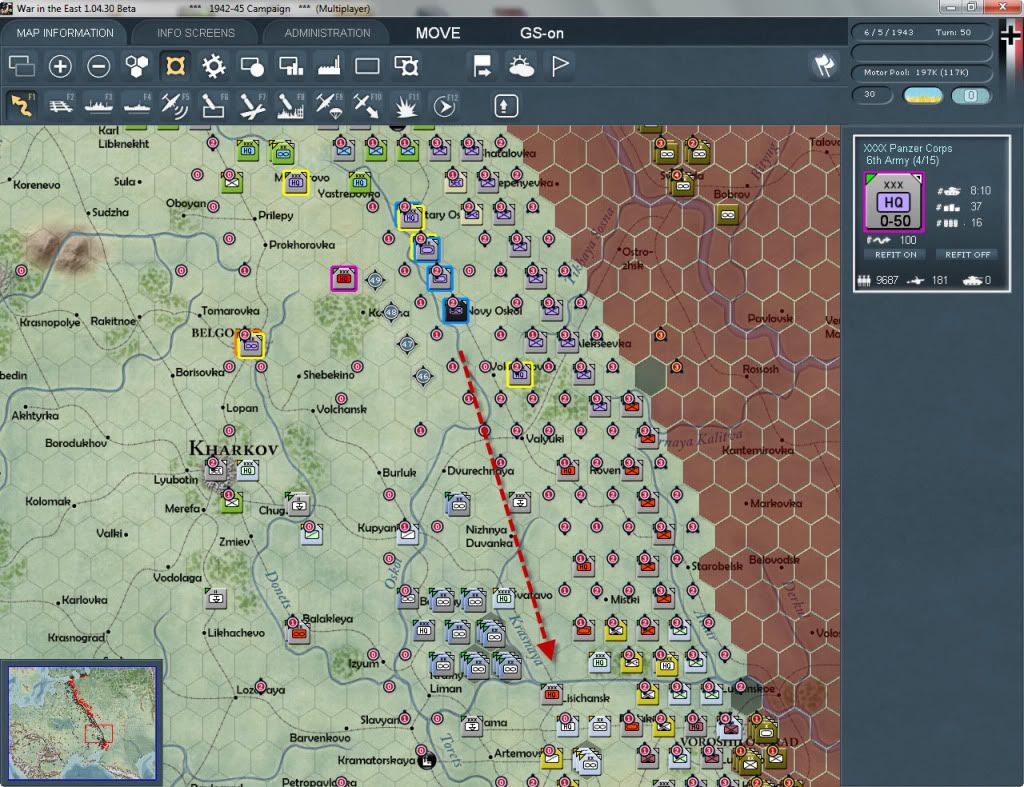
Task: Select the dark counter at Novy Oskol
Action: click(x=455, y=310)
